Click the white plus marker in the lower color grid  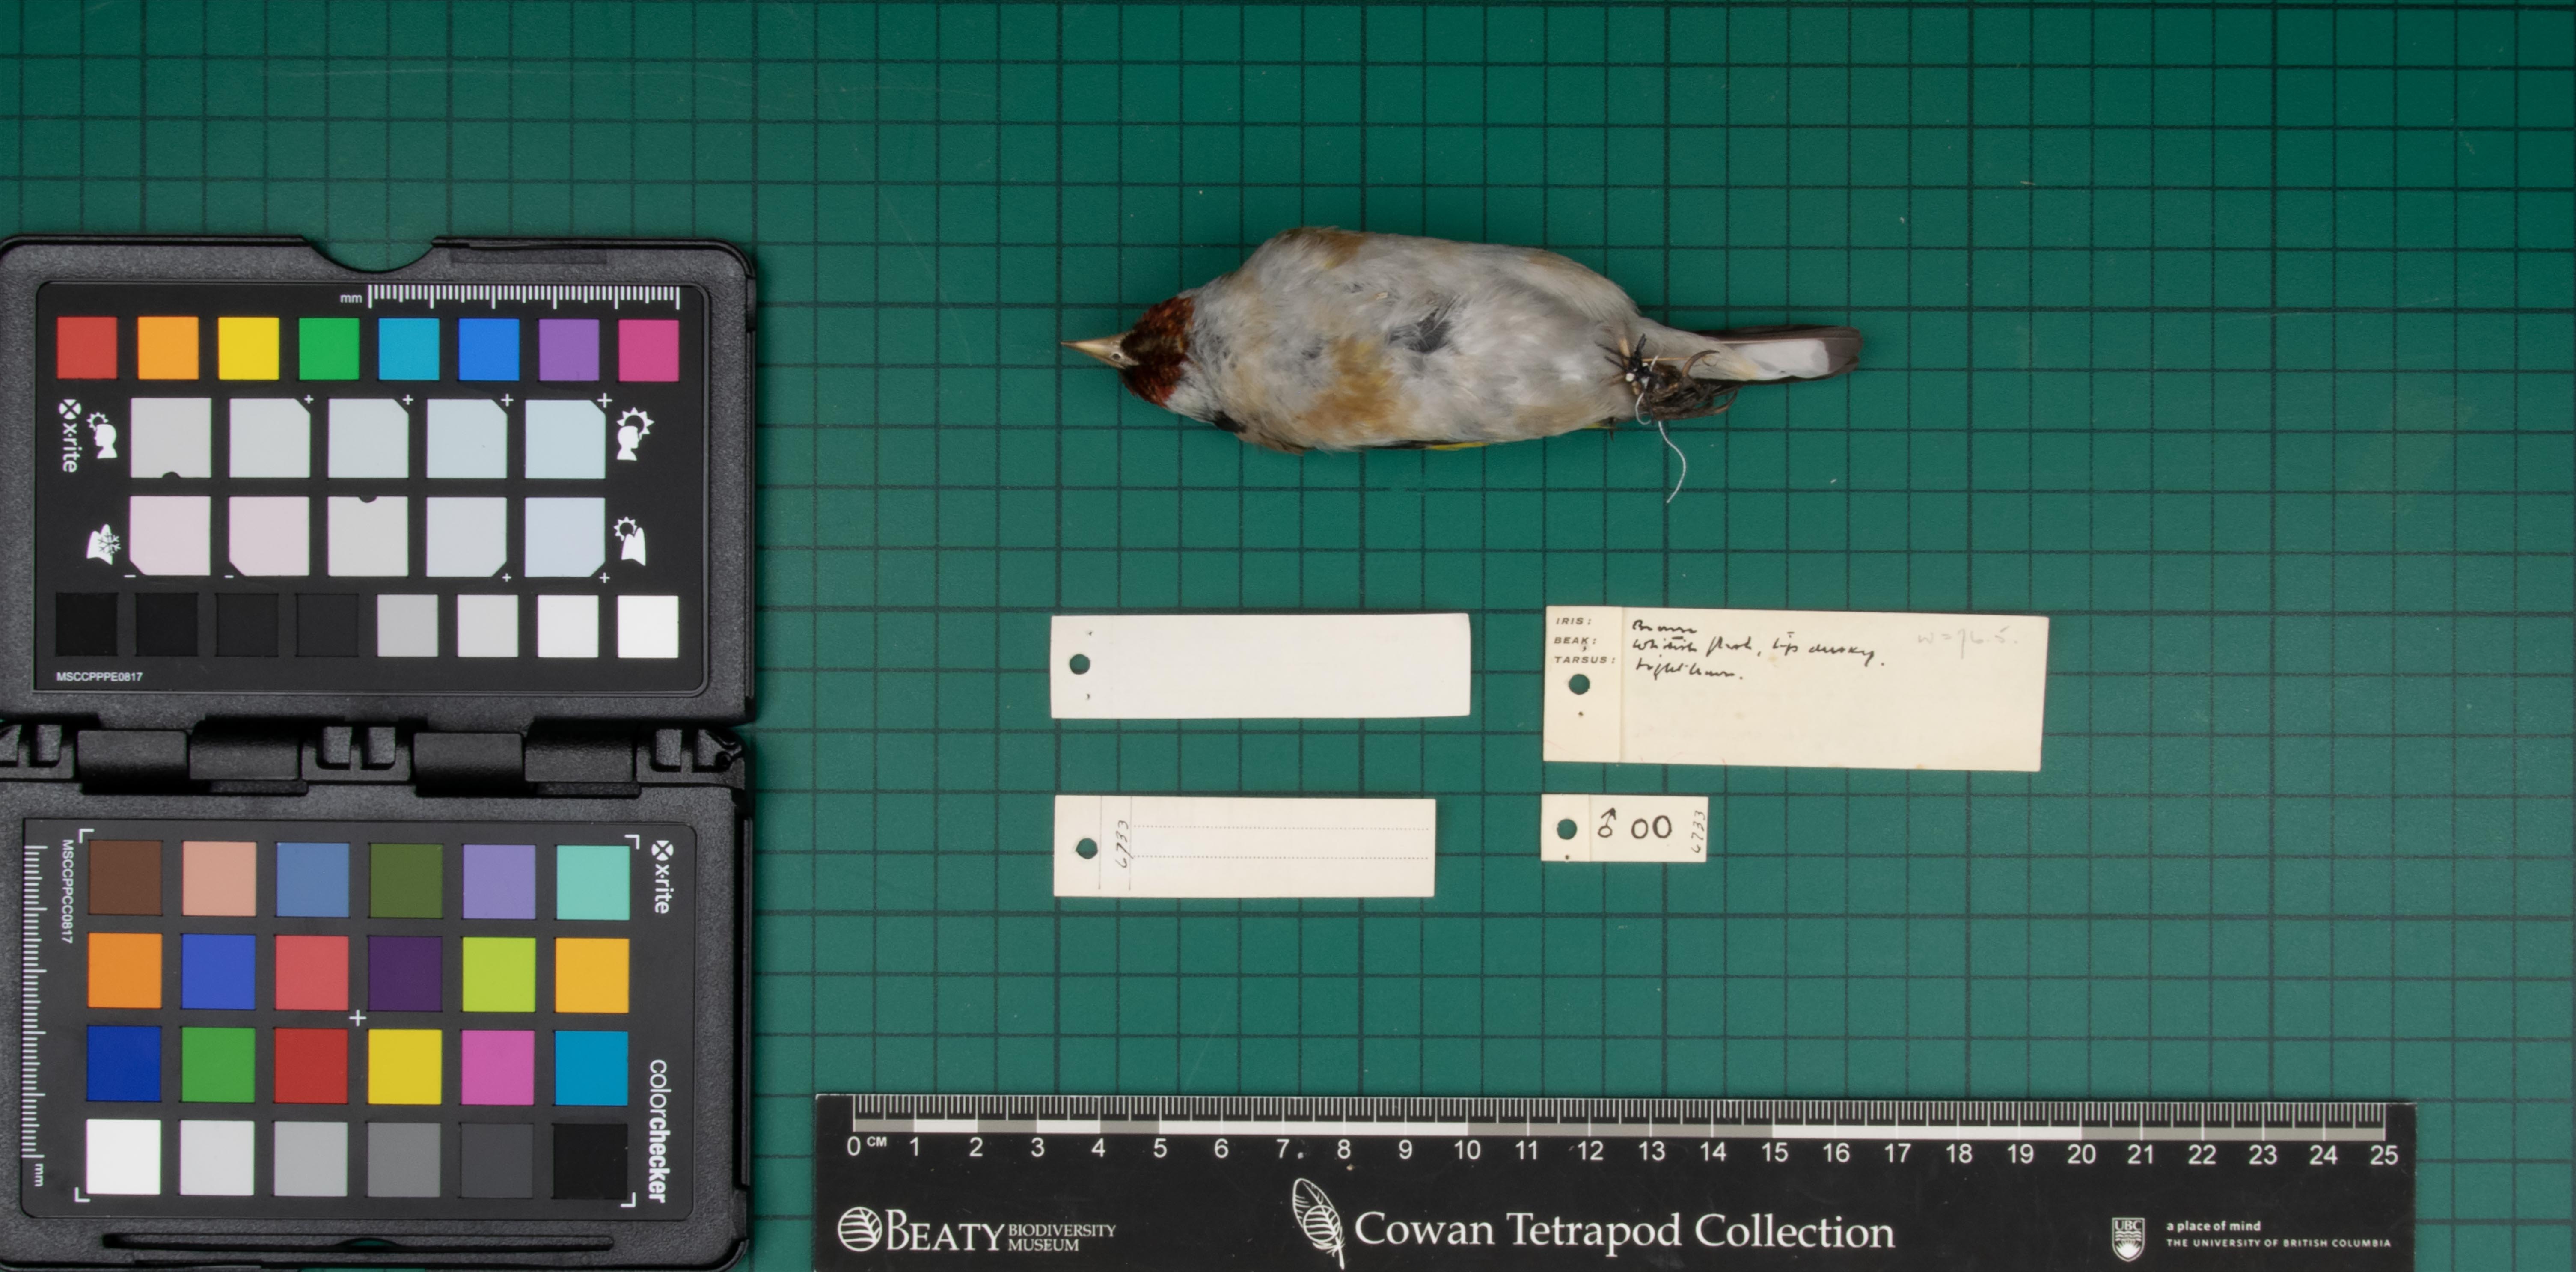357,1018
